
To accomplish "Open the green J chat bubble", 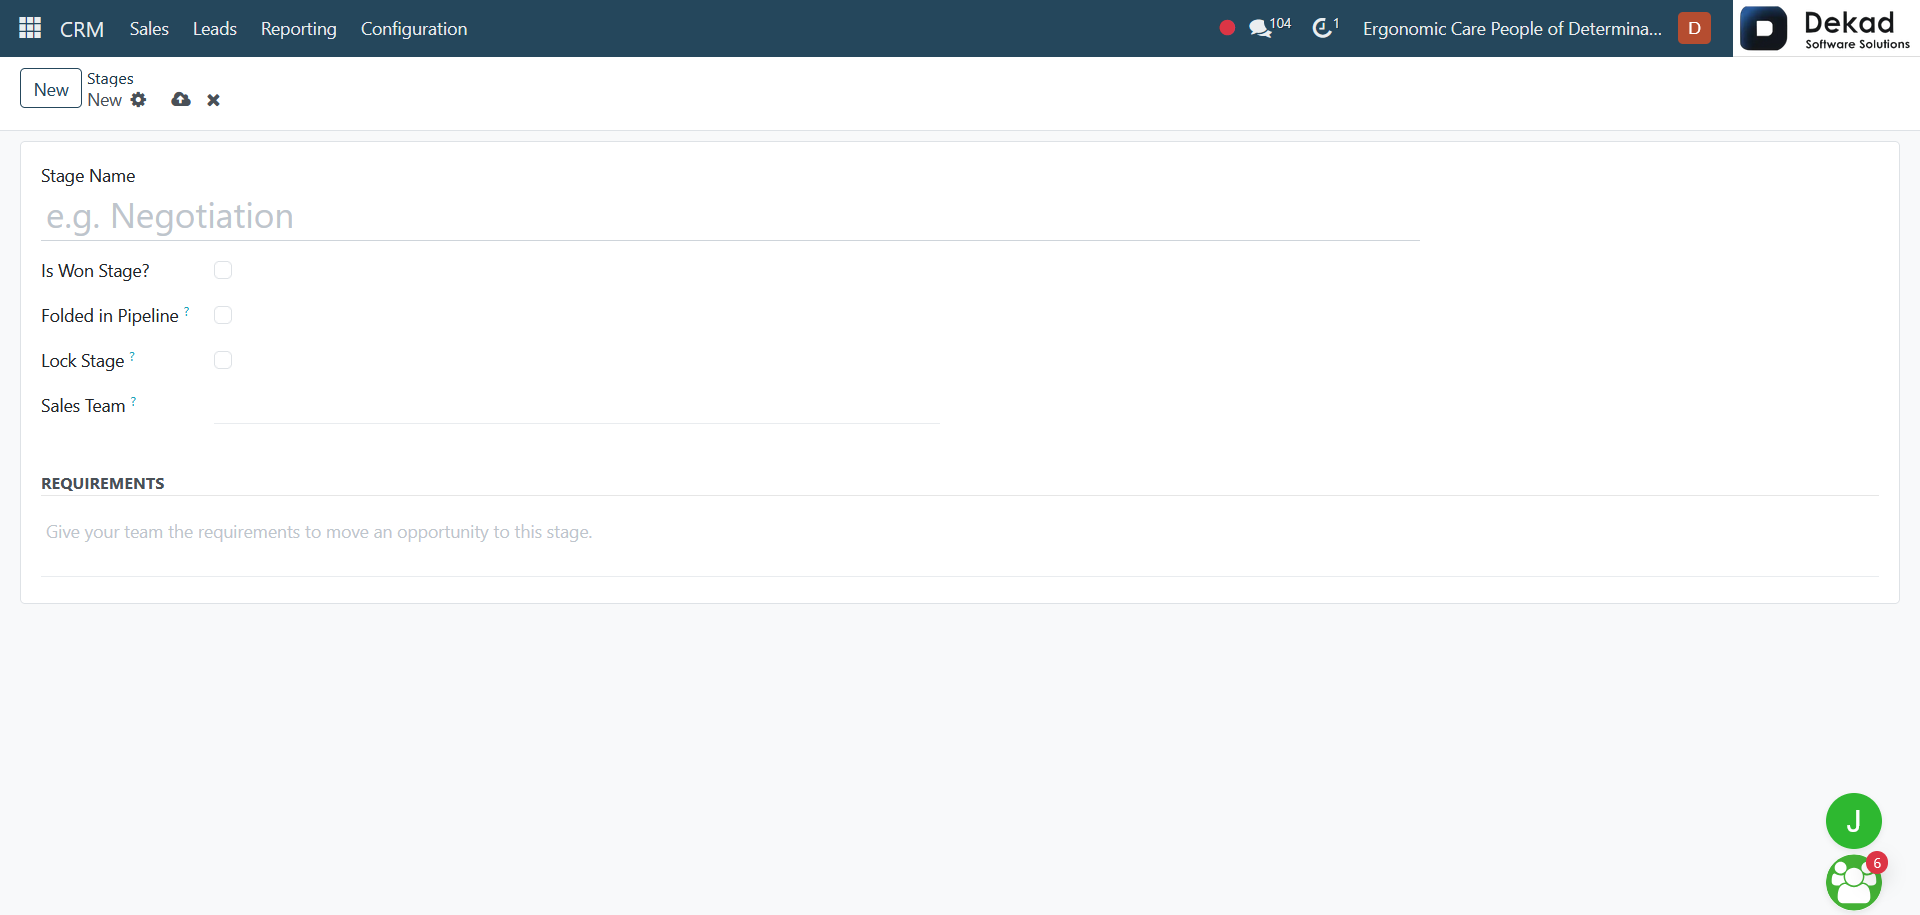I will point(1853,821).
